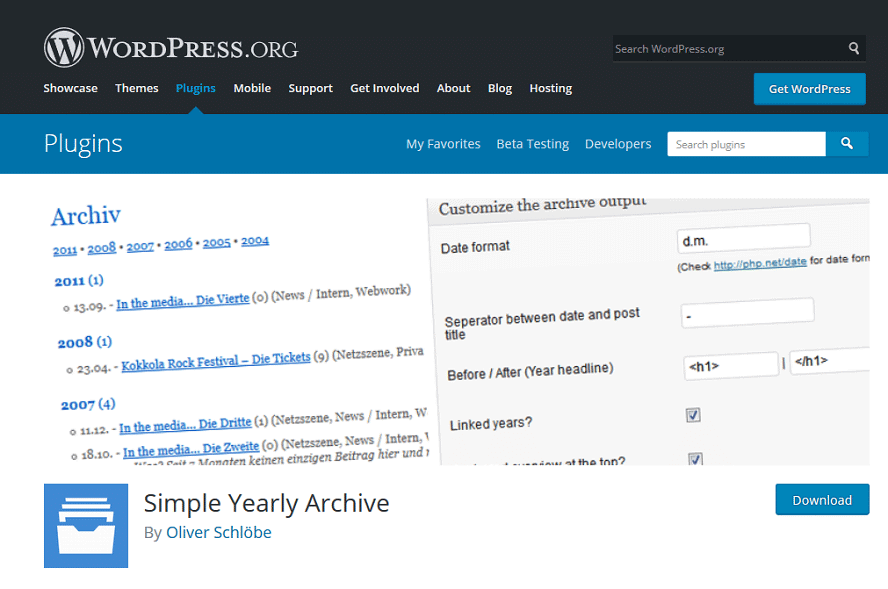Open 'In the media... Die Dritte' post link

(185, 424)
